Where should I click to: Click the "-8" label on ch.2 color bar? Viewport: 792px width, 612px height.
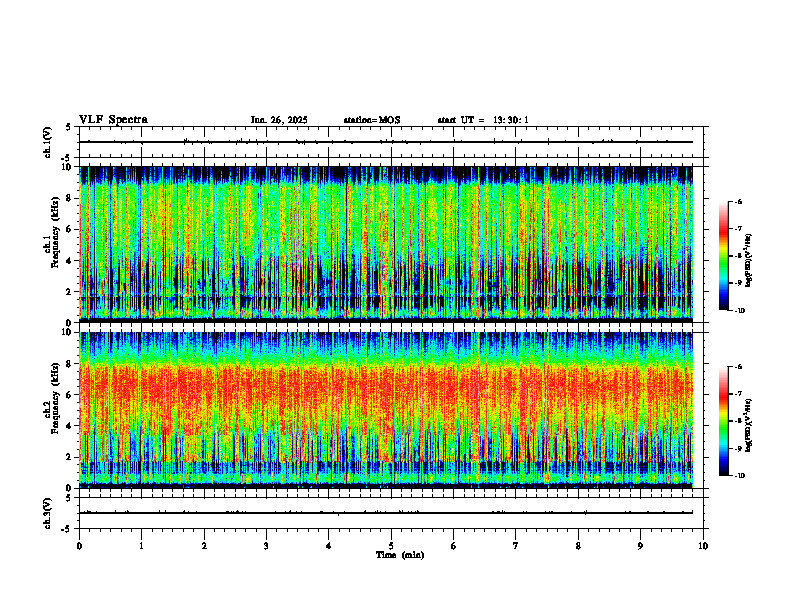point(739,421)
